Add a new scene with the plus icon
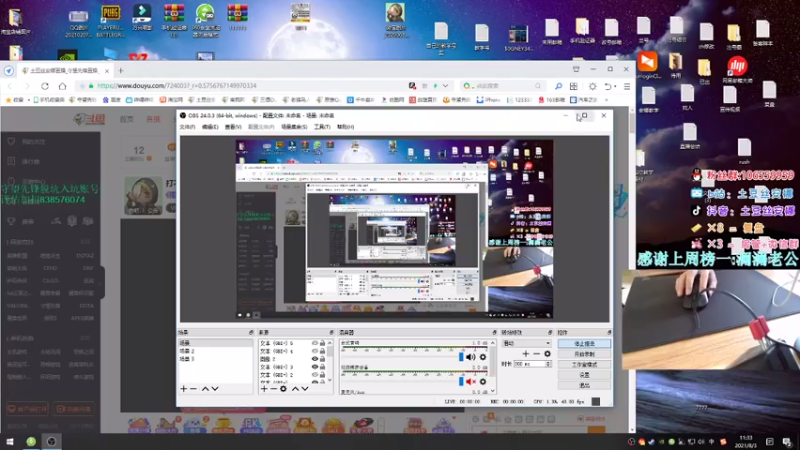The height and width of the screenshot is (450, 800). tap(184, 389)
